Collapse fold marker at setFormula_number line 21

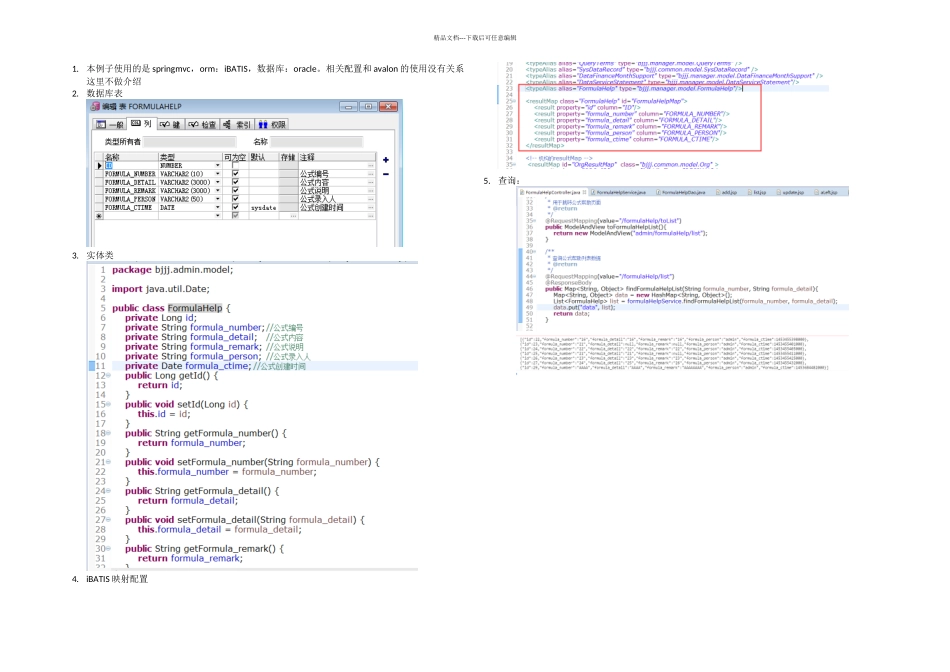(x=108, y=462)
